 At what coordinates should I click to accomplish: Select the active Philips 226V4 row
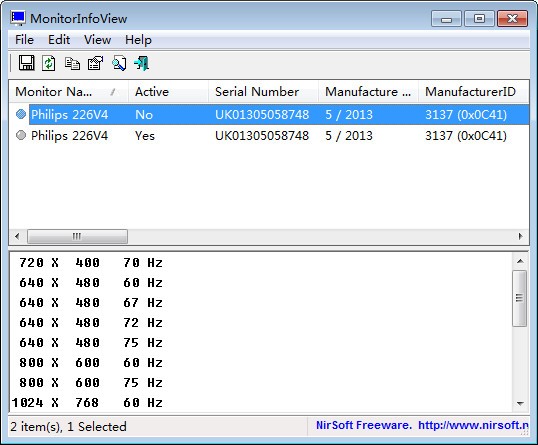269,136
